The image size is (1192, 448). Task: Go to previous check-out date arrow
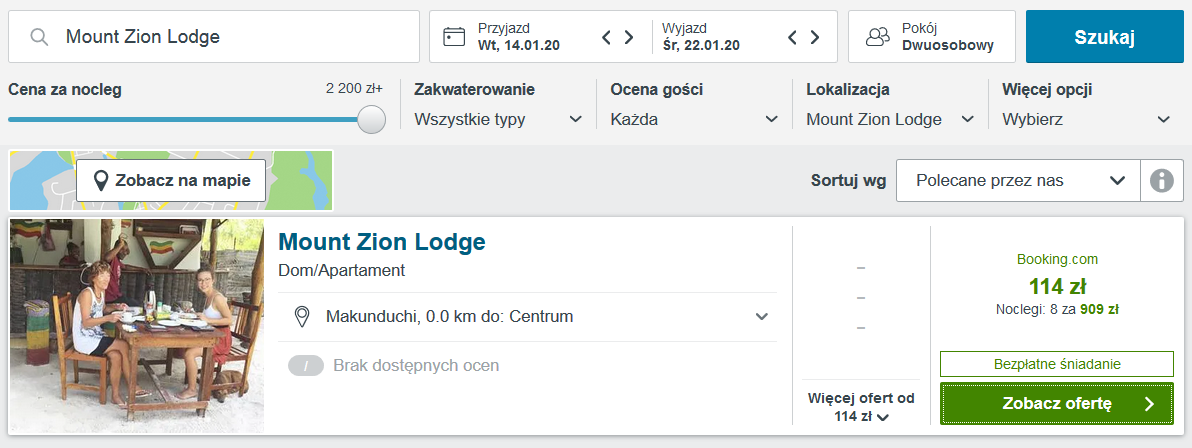point(792,37)
